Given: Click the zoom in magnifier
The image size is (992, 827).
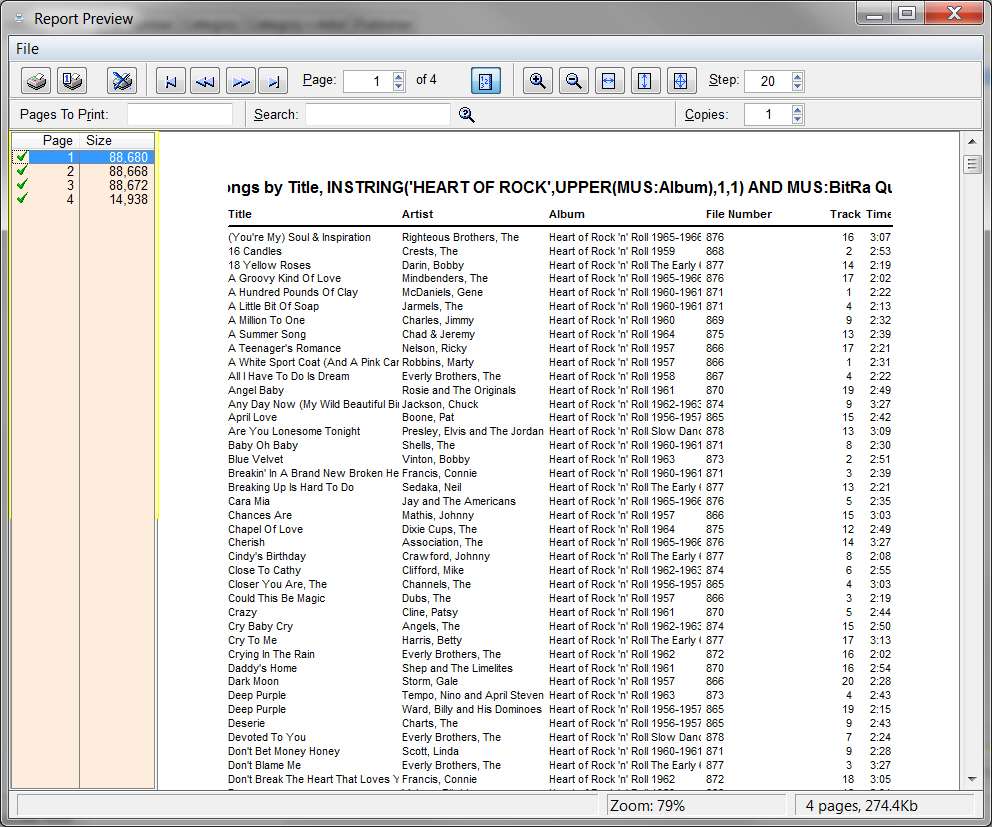Looking at the screenshot, I should click(538, 81).
